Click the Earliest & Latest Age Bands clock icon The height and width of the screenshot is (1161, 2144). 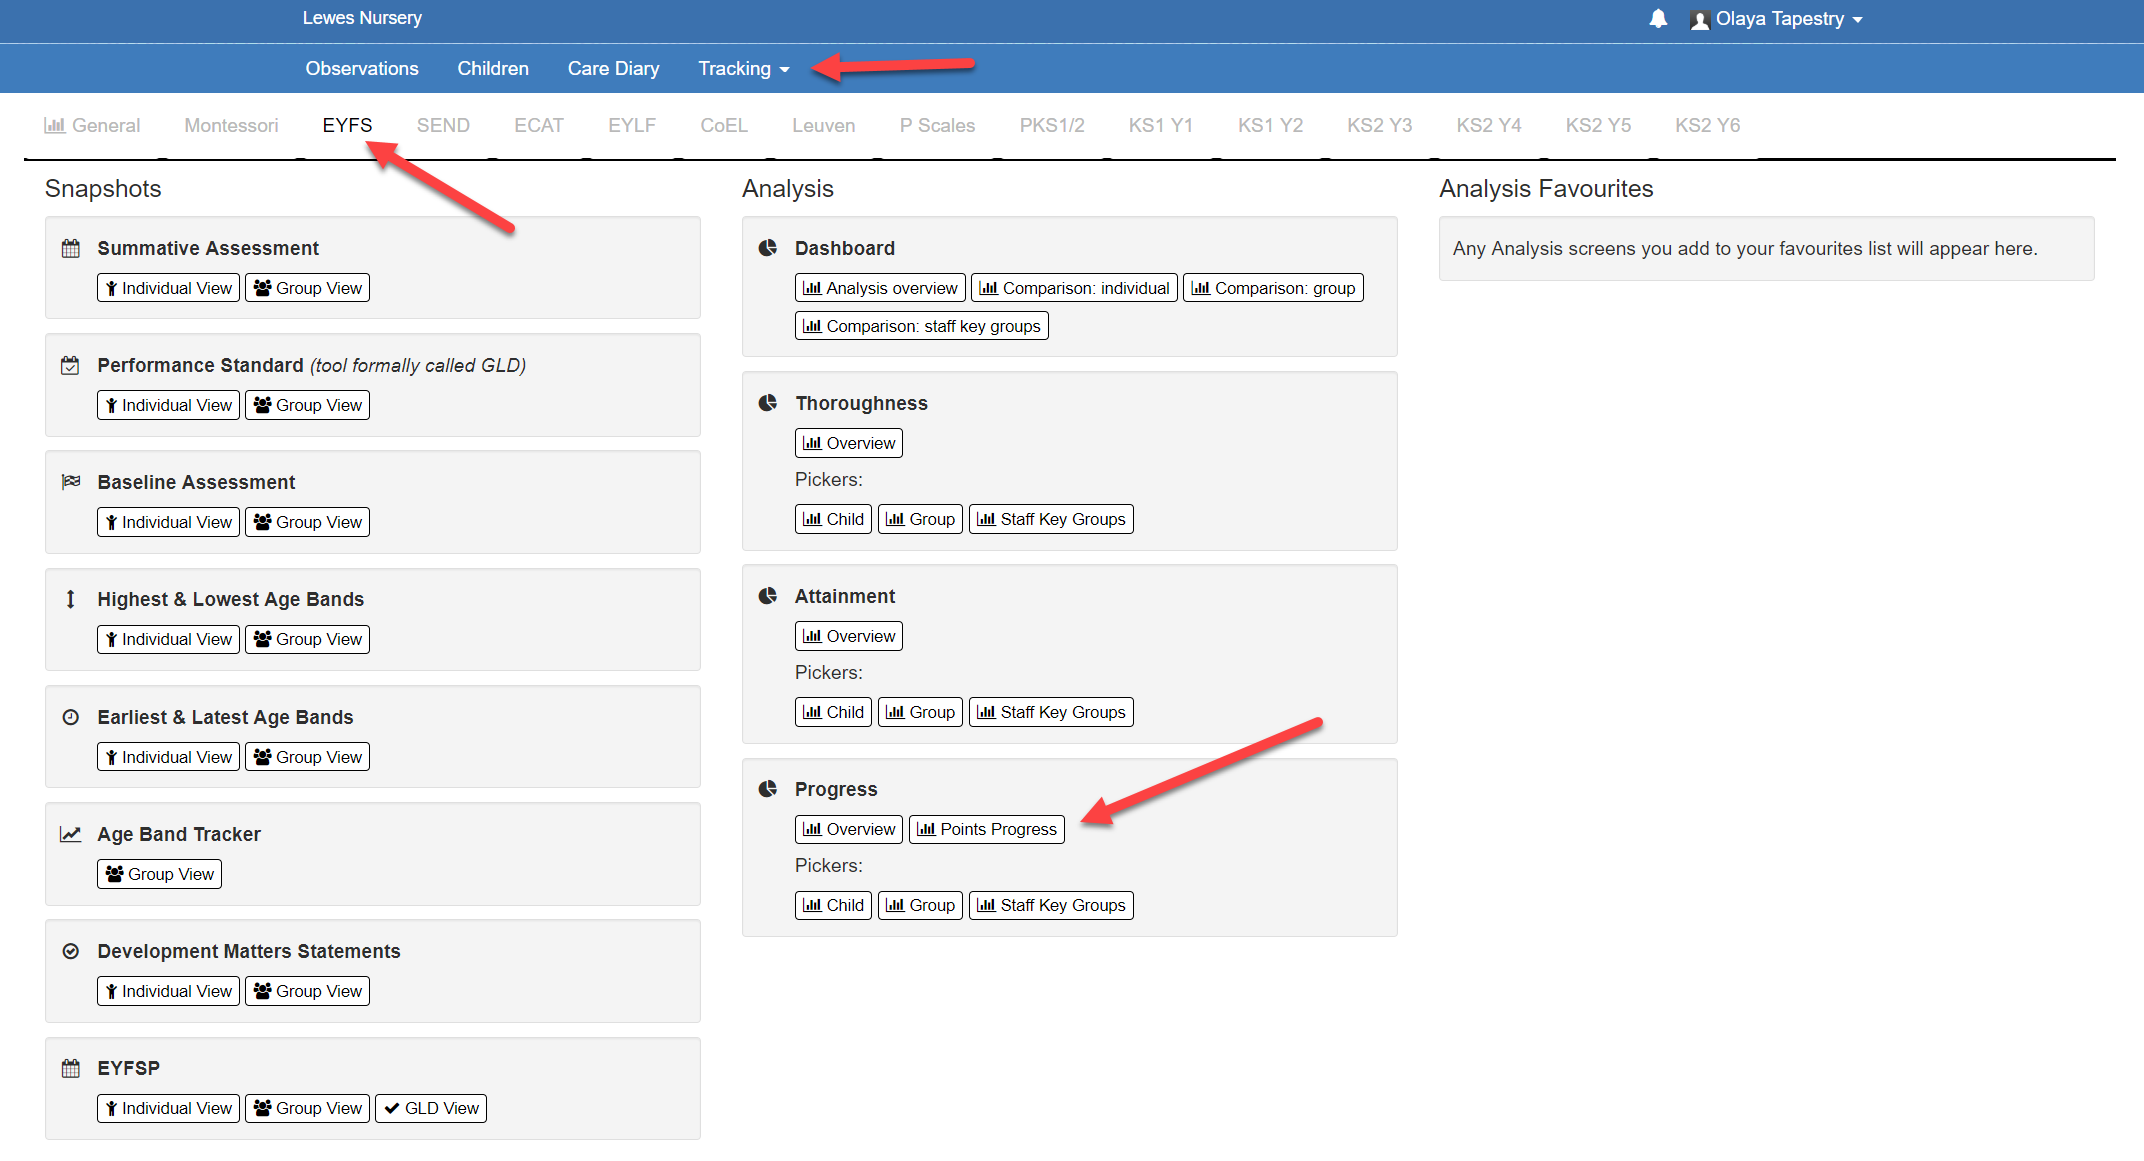tap(70, 717)
